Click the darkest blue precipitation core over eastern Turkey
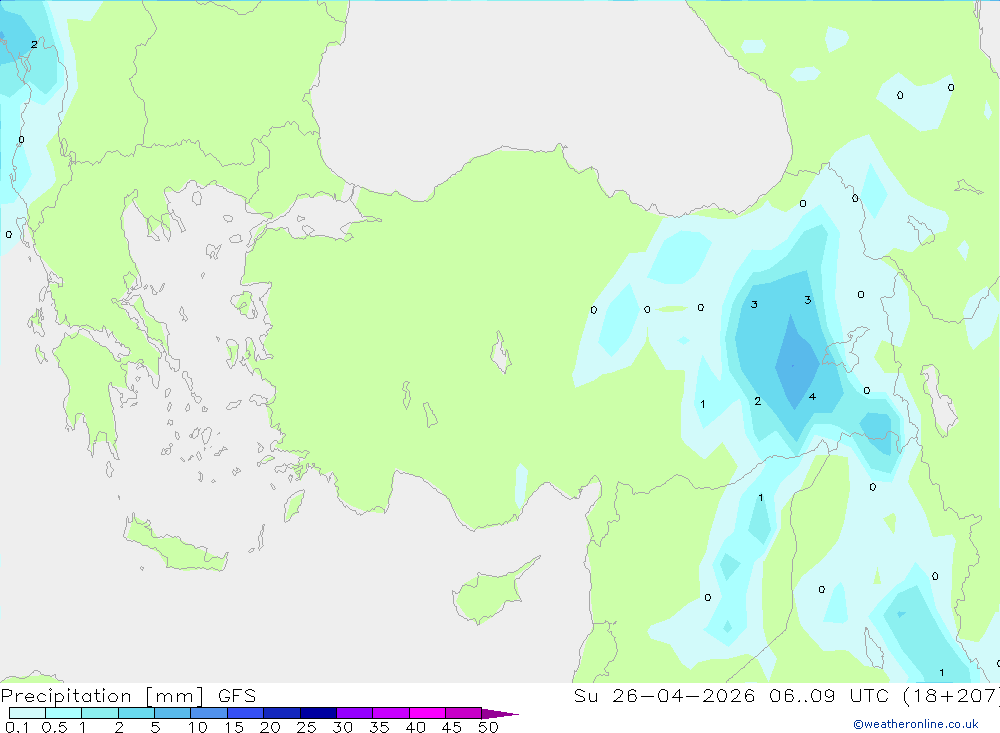 (x=797, y=364)
